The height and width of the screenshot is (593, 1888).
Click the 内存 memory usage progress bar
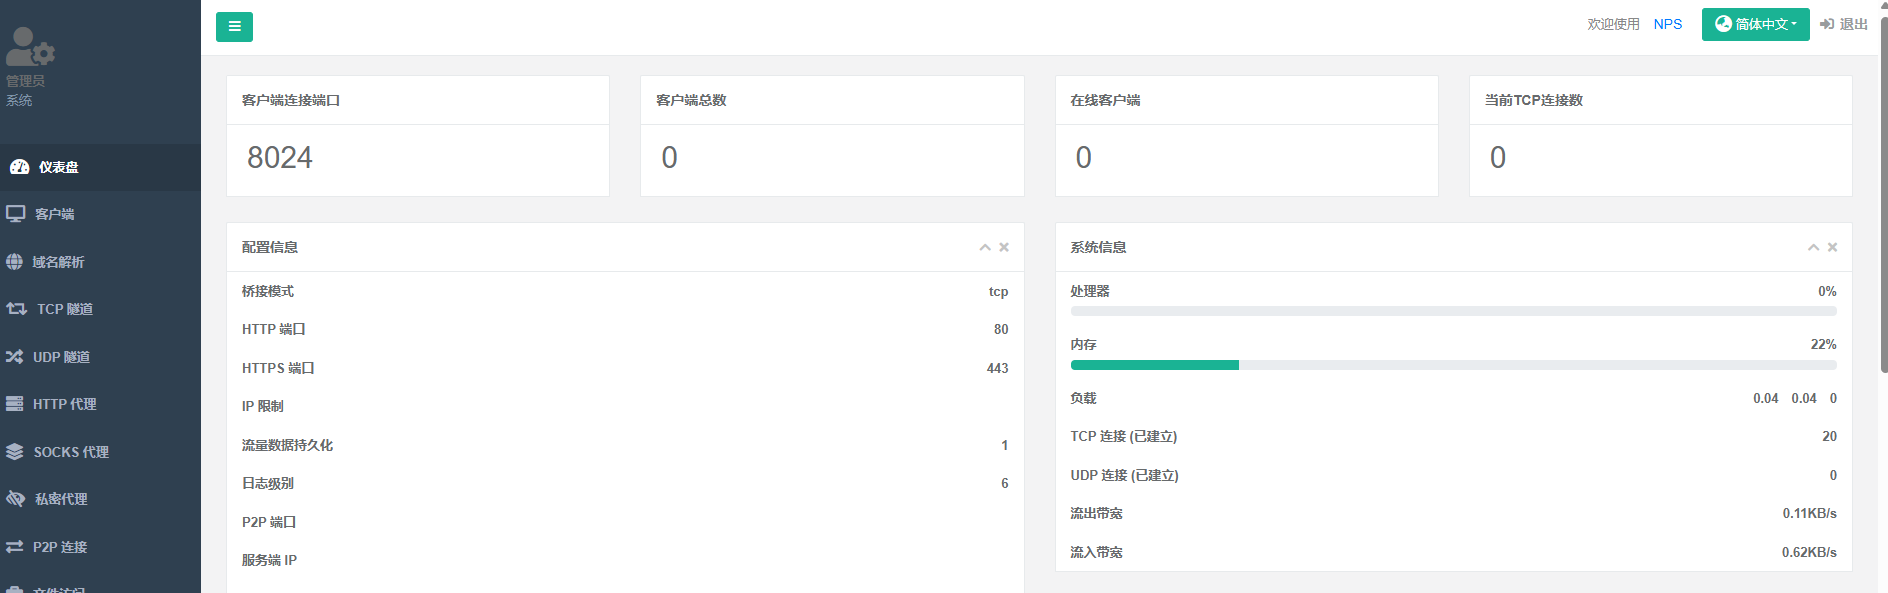[x=1453, y=365]
